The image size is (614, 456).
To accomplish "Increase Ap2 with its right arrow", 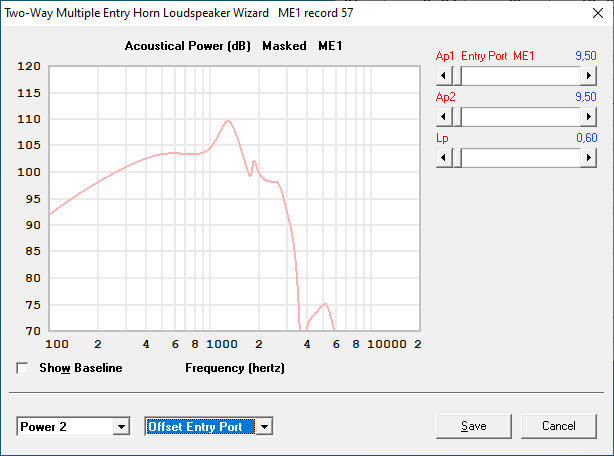I will tap(589, 117).
